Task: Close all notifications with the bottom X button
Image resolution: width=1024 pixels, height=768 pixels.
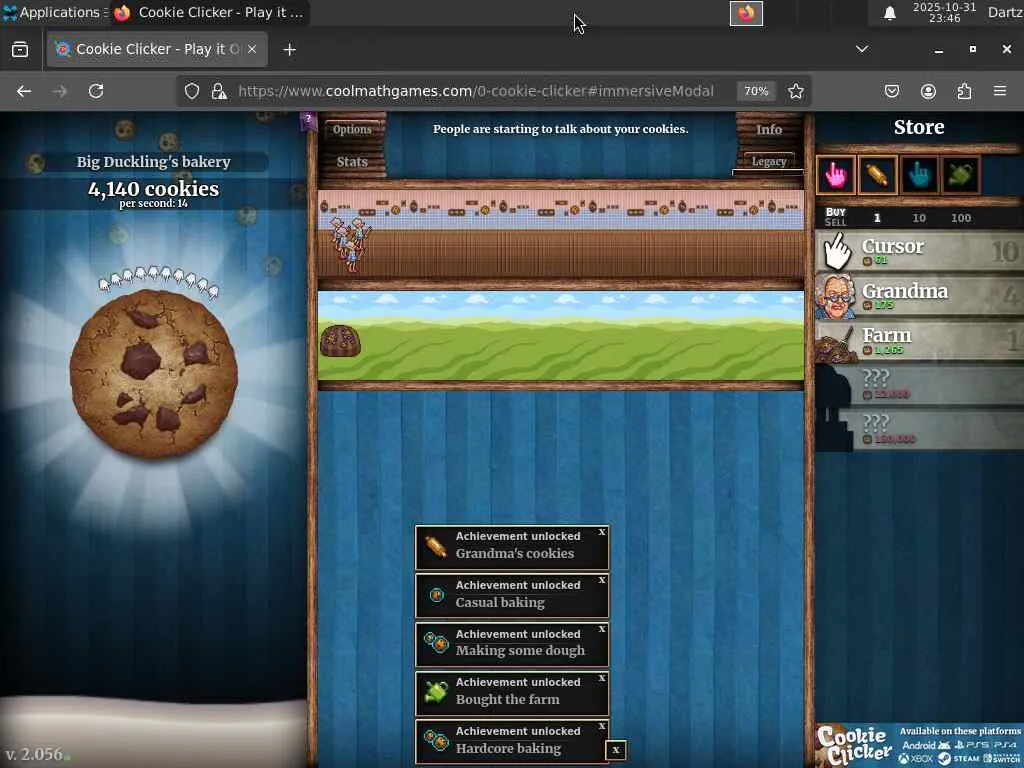Action: [x=615, y=750]
